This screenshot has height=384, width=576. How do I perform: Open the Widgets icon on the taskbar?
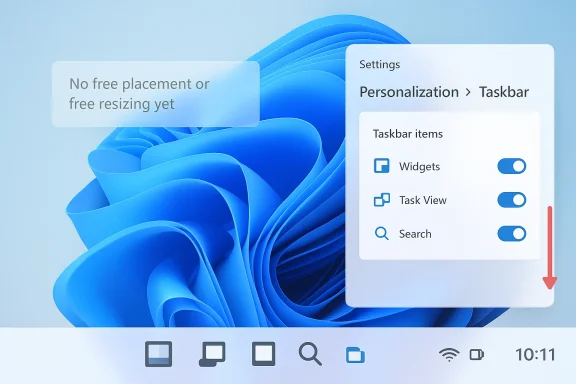[158, 354]
